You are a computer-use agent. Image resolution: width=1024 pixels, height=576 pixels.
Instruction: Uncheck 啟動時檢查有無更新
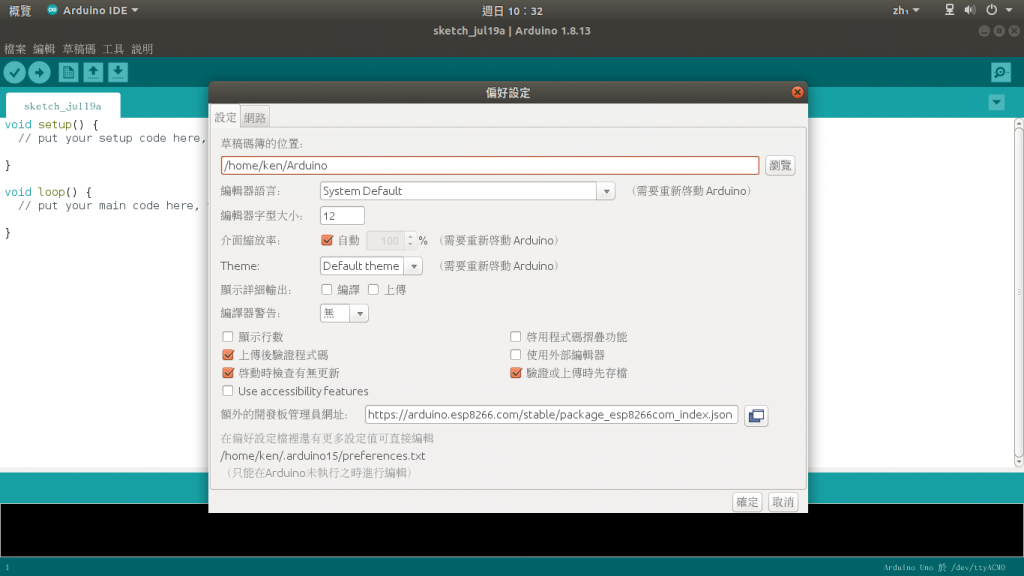(228, 373)
